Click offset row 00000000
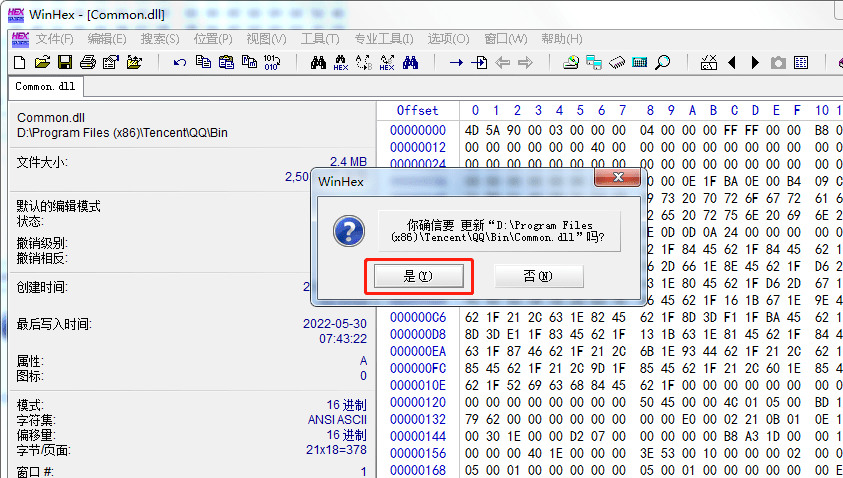This screenshot has width=843, height=478. tap(418, 130)
